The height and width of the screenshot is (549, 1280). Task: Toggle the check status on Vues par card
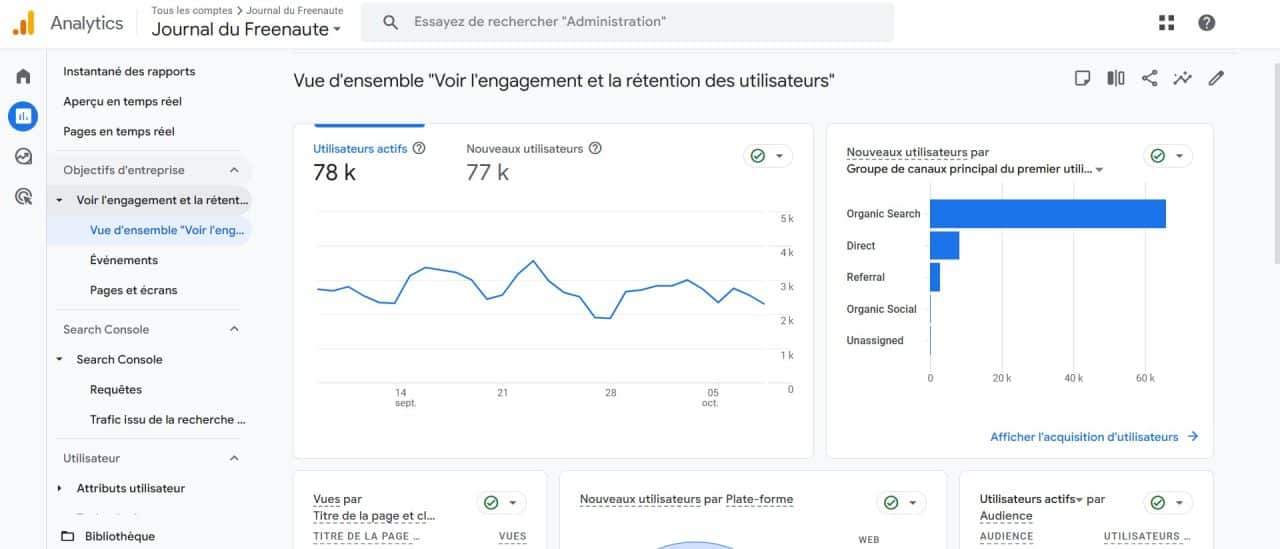(501, 503)
